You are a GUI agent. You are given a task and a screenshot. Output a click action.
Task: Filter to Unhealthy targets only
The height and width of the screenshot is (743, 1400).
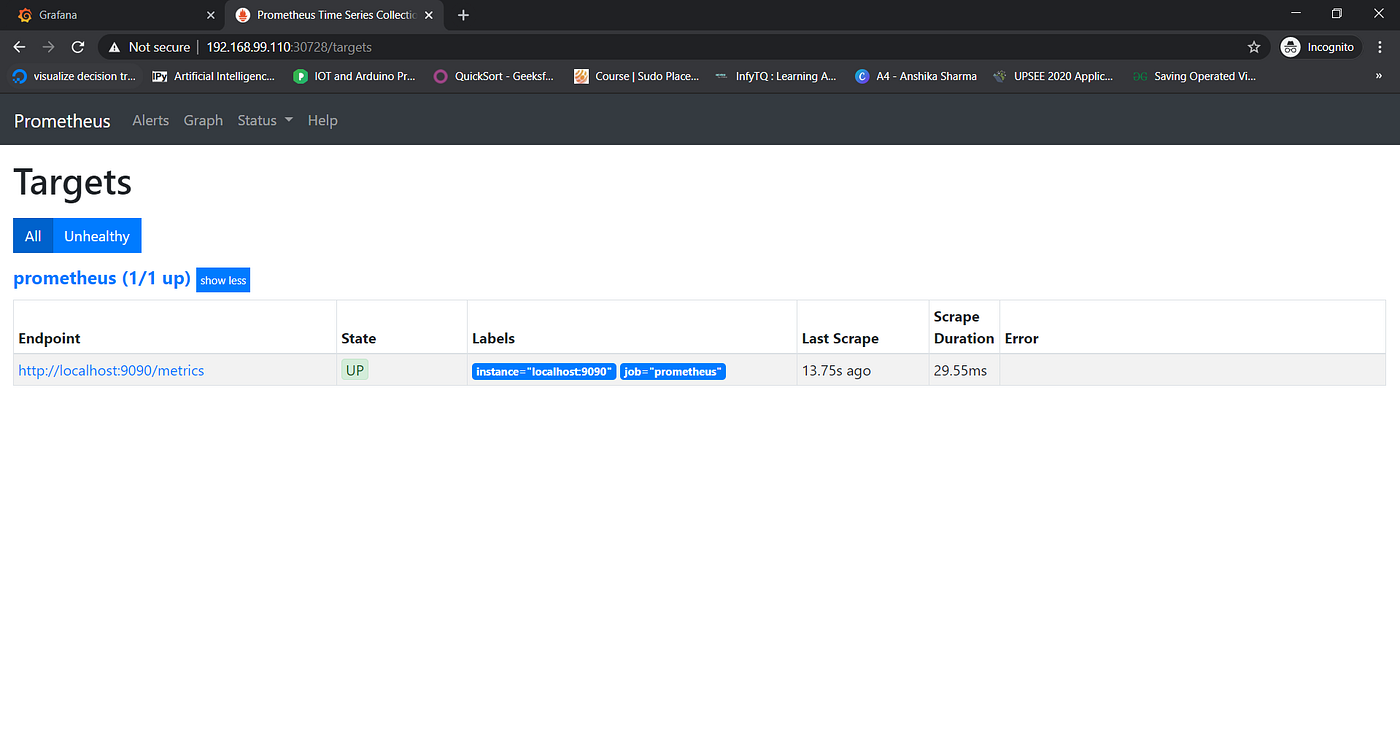click(97, 236)
